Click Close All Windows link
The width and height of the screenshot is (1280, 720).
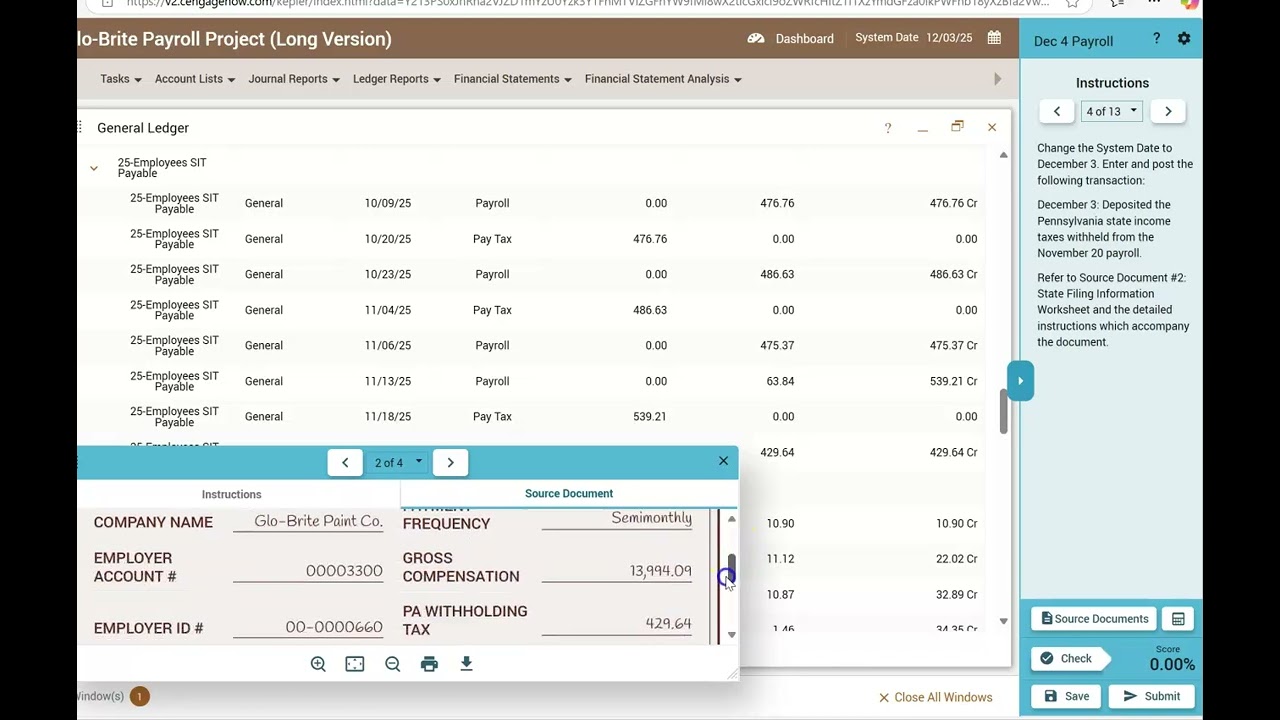(x=935, y=697)
